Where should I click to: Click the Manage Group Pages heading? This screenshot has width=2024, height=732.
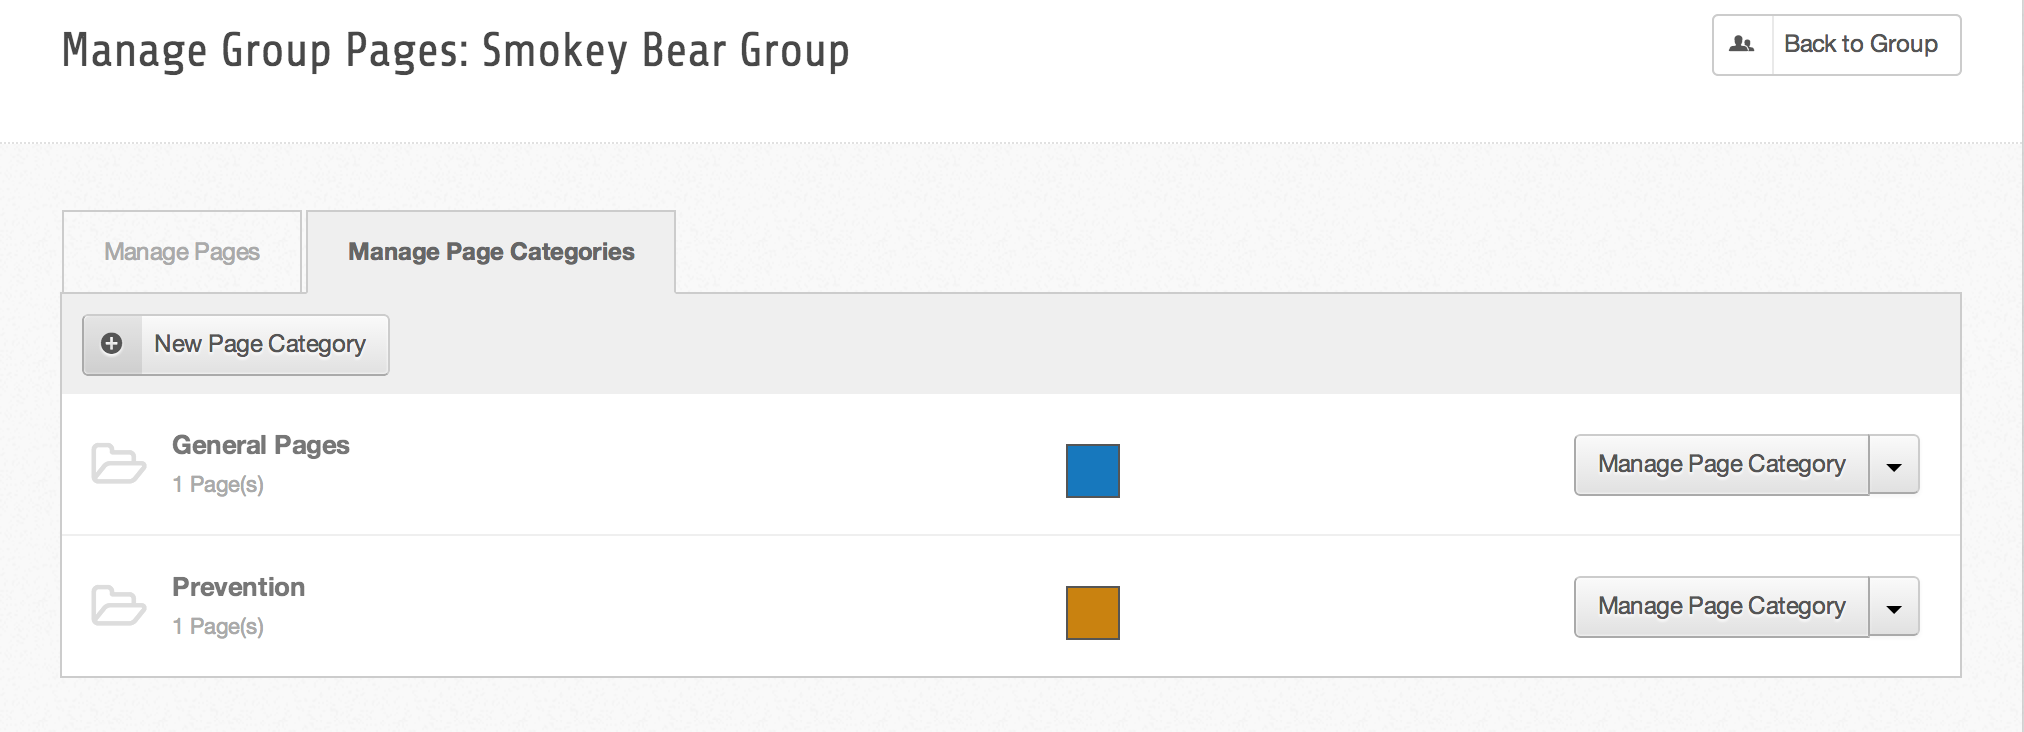pos(456,50)
